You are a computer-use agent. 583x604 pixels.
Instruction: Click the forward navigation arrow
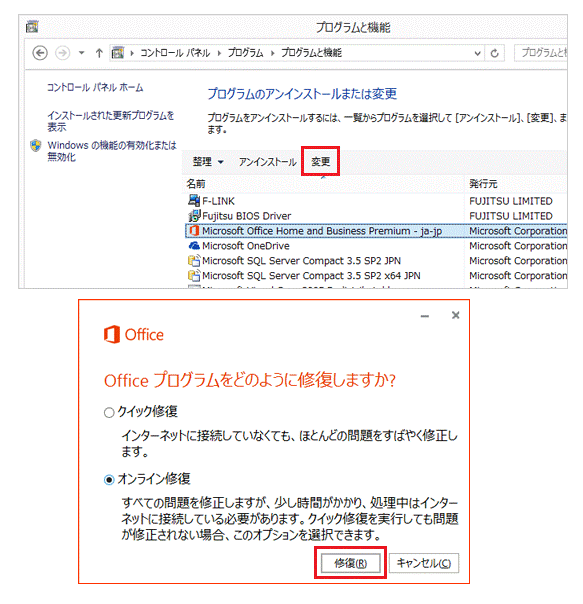(x=62, y=53)
